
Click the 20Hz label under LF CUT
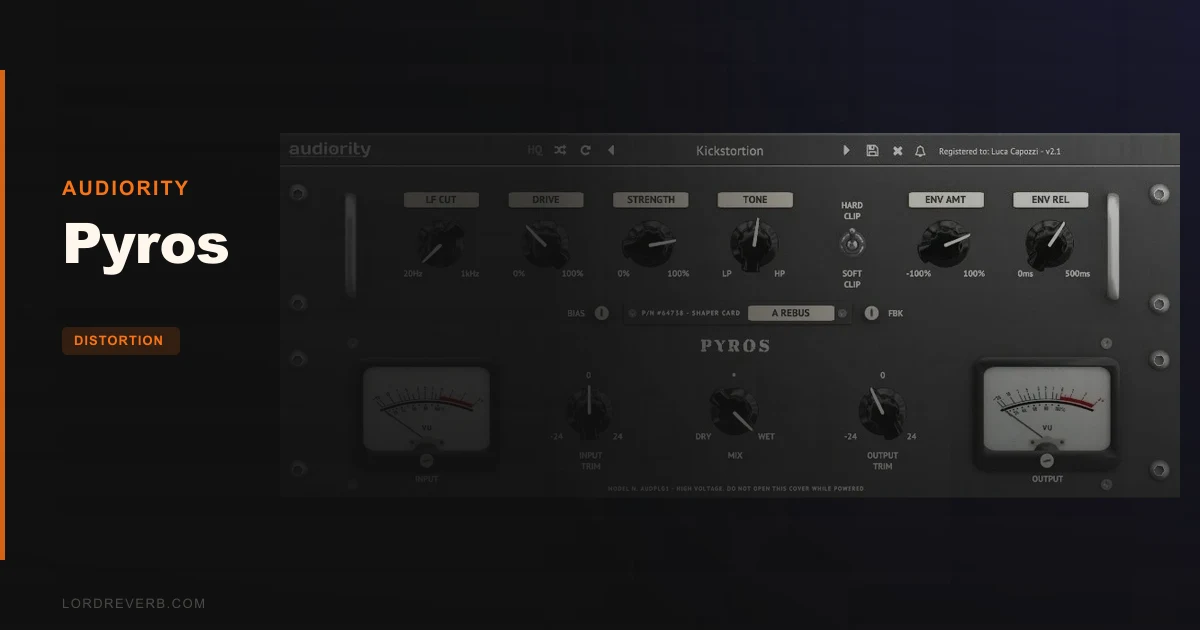coord(412,274)
